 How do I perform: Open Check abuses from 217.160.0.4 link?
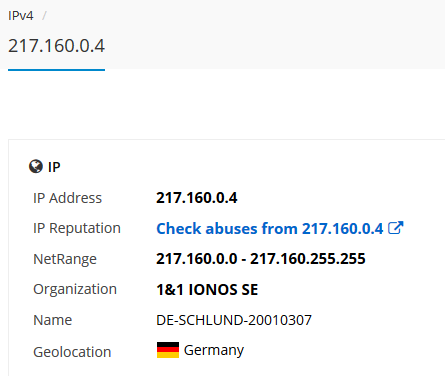270,229
